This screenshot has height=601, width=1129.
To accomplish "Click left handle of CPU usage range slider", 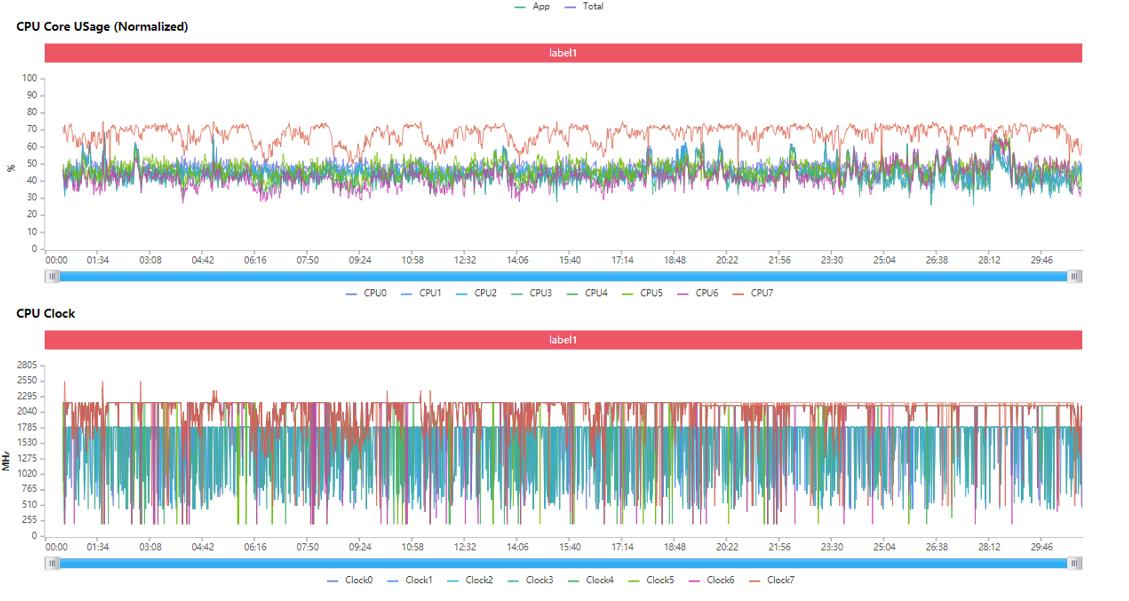I will coord(52,276).
